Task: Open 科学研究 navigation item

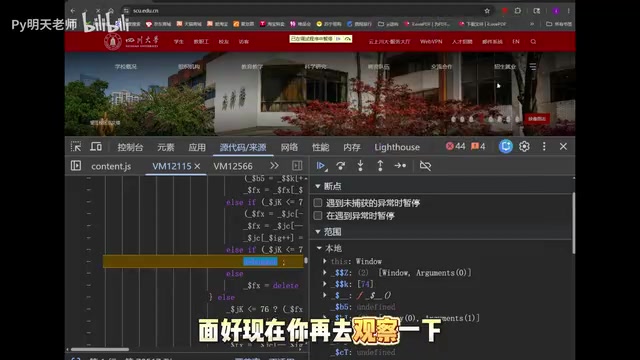Action: pyautogui.click(x=315, y=67)
